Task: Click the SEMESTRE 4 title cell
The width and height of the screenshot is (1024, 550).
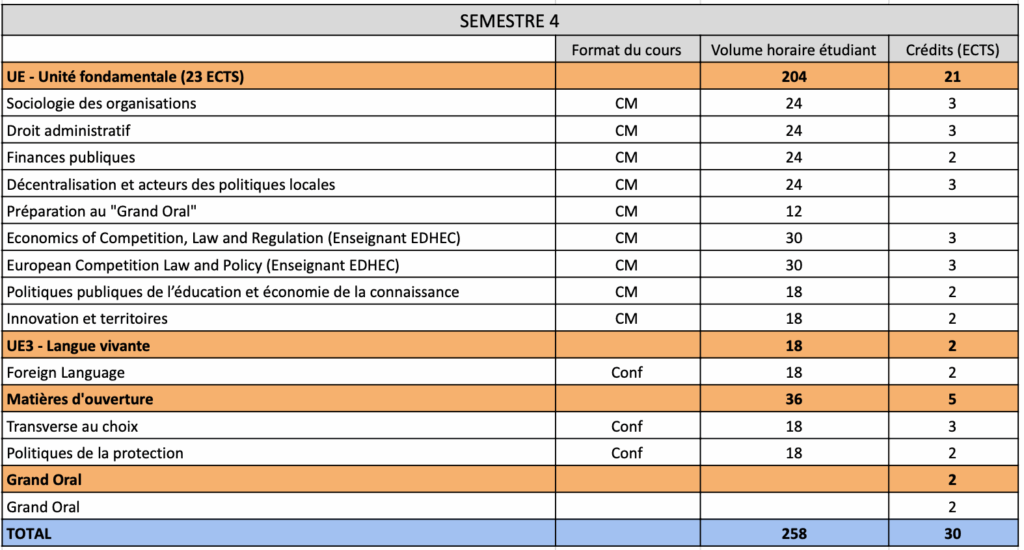Action: point(510,20)
